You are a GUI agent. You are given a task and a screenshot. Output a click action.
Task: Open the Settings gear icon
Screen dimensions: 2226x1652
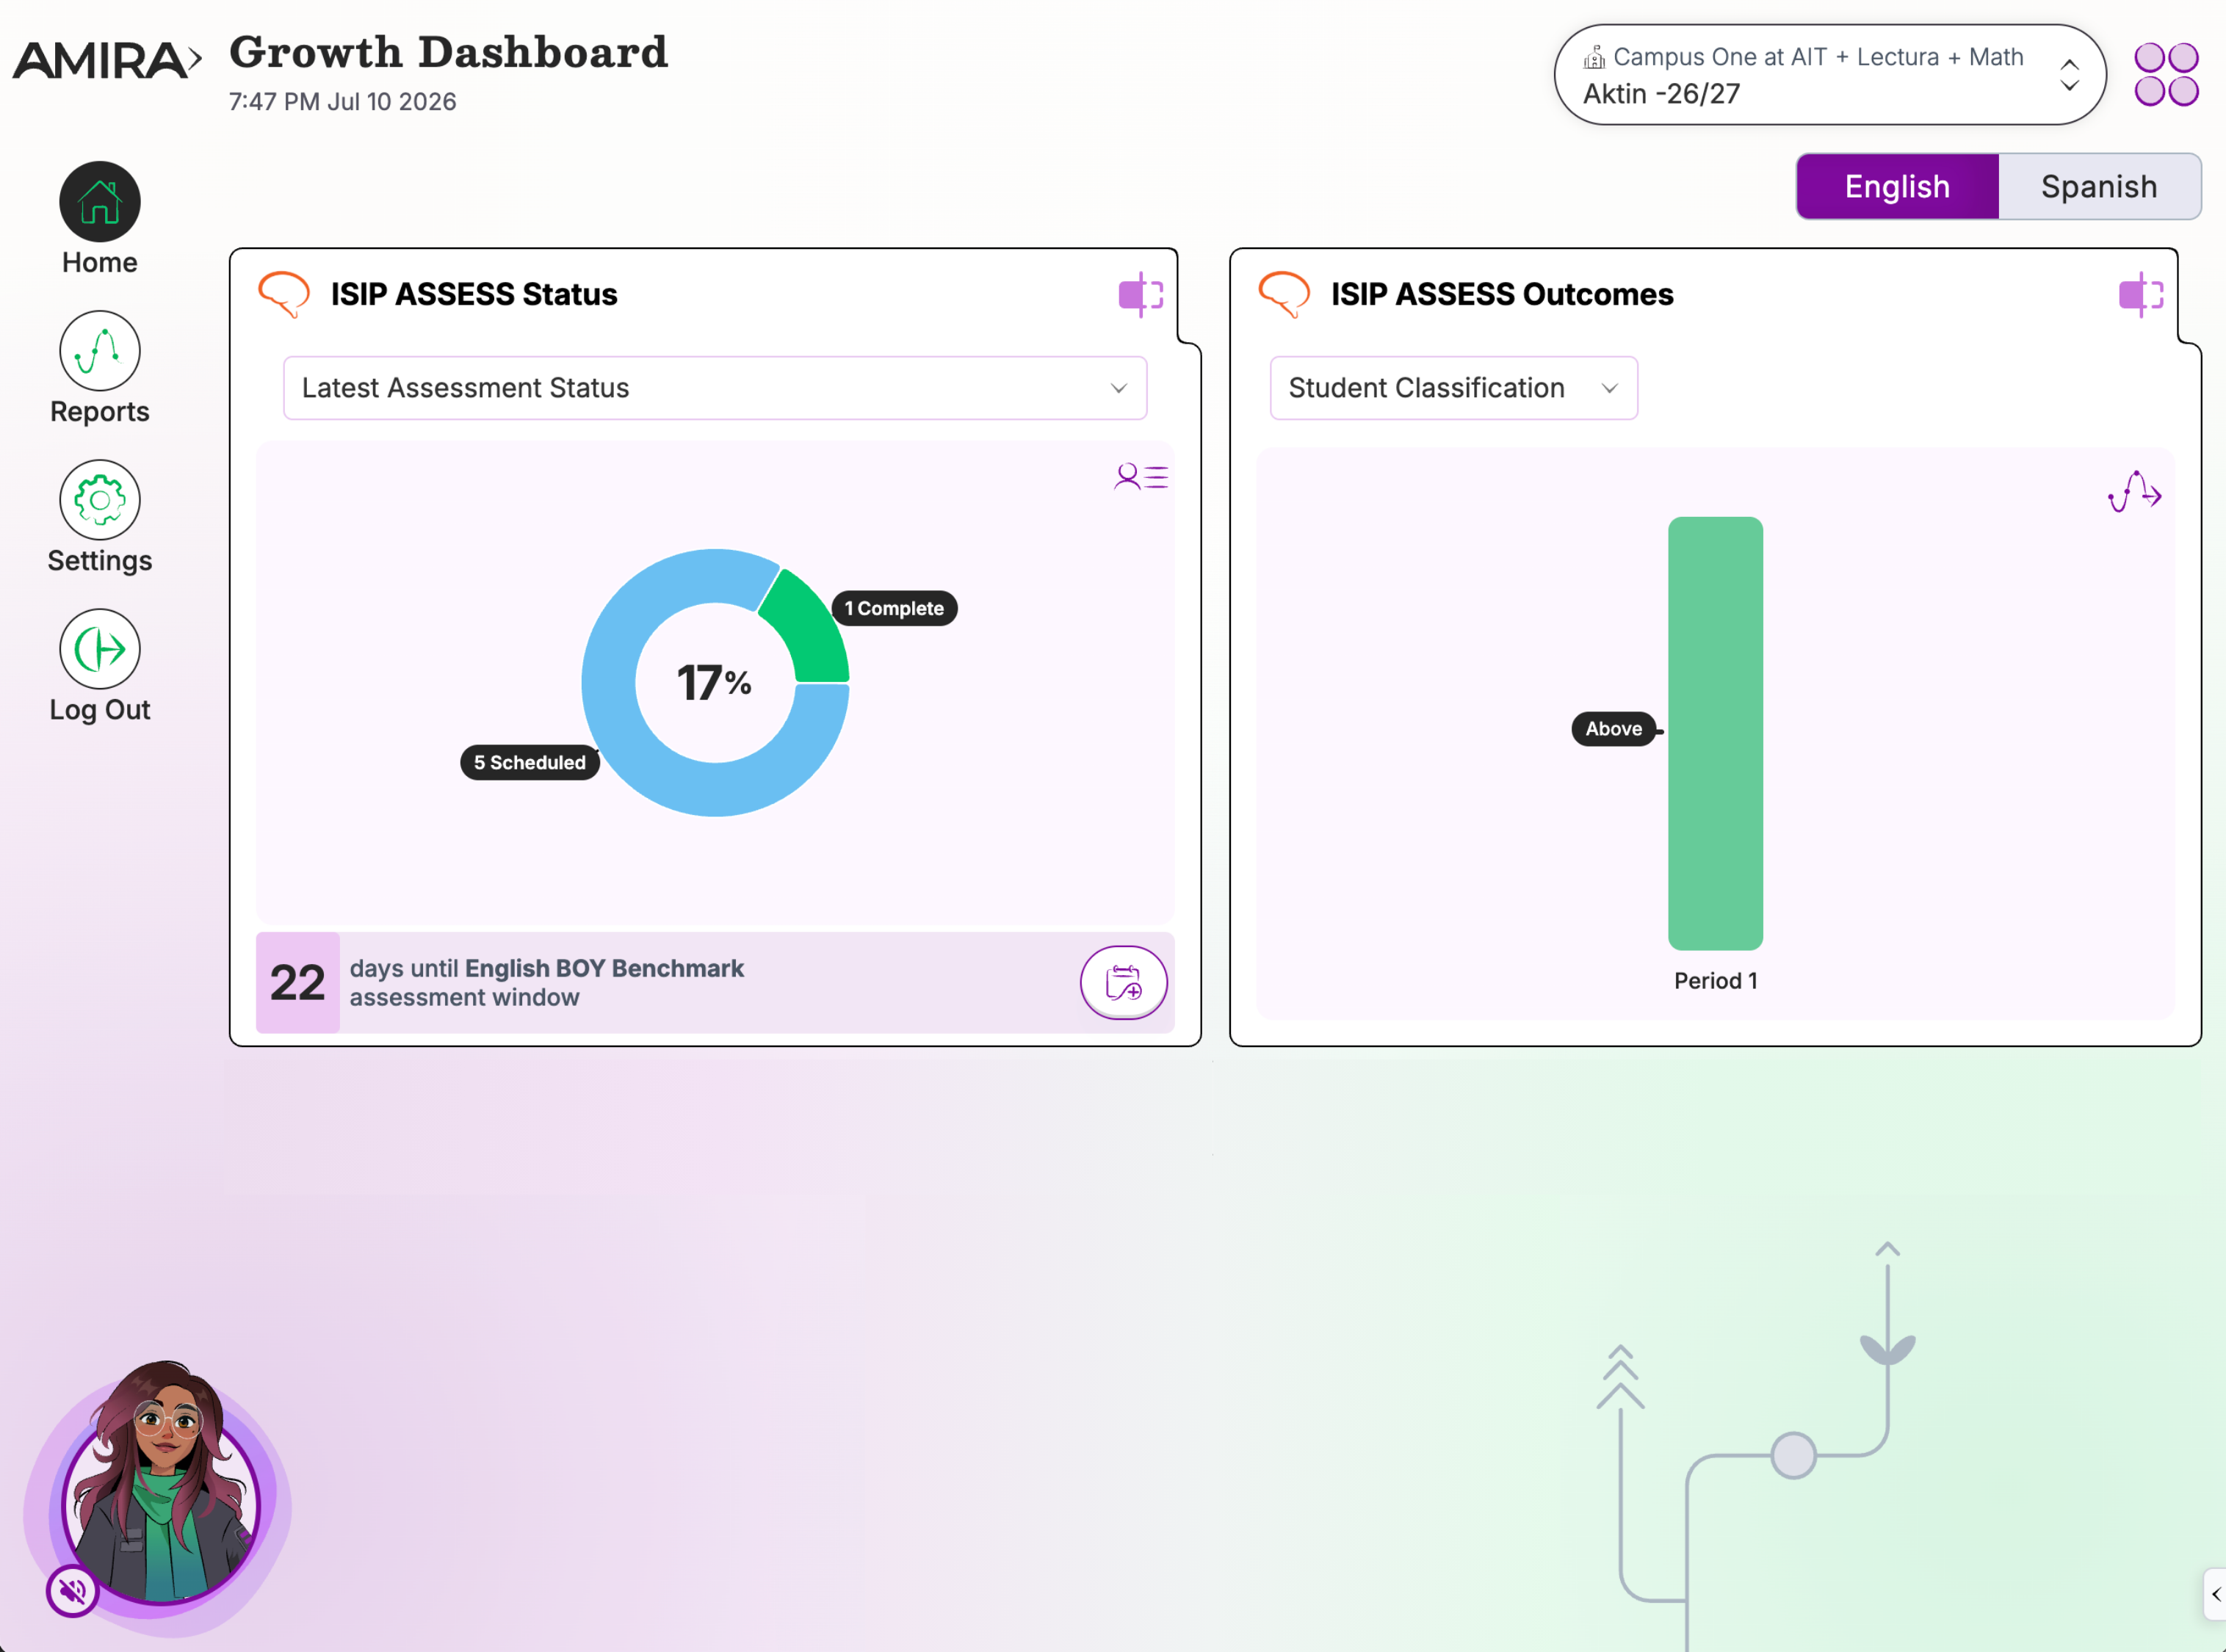(x=99, y=499)
